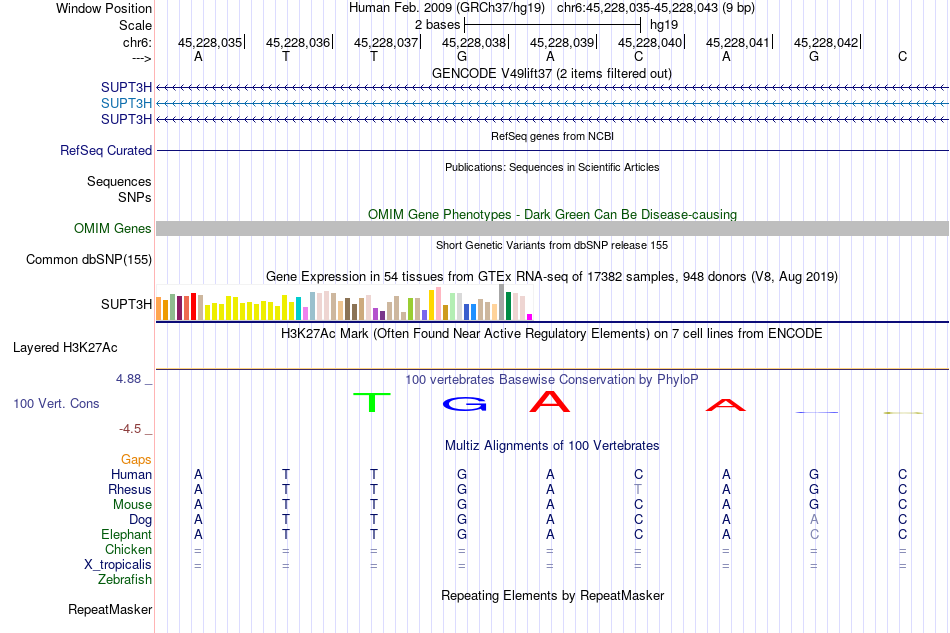Select the Common dbSNP(155) label
The width and height of the screenshot is (950, 633).
coord(88,259)
